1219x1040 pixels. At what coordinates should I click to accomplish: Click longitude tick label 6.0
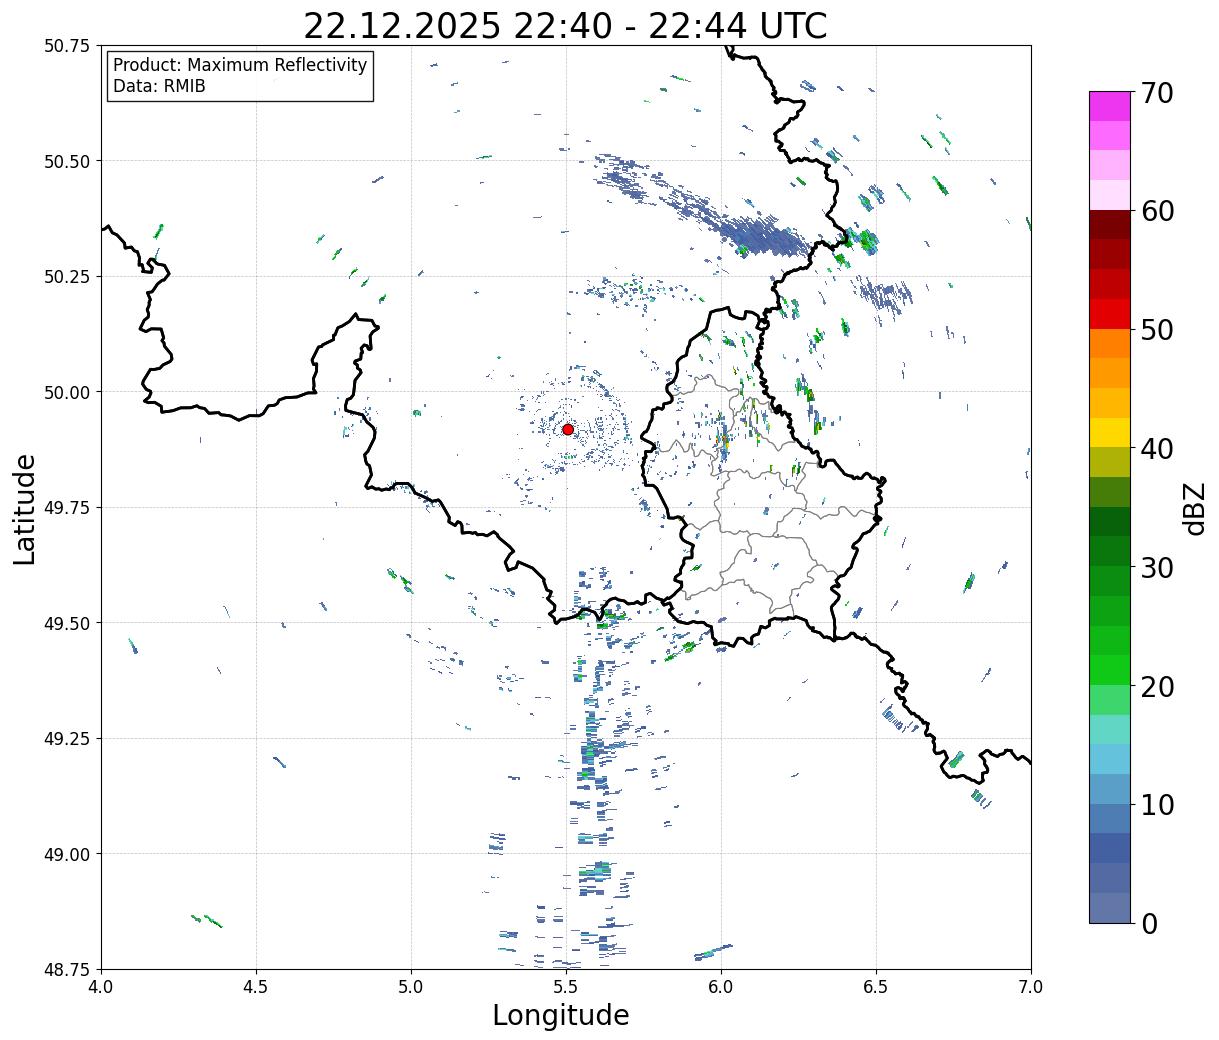[x=721, y=987]
